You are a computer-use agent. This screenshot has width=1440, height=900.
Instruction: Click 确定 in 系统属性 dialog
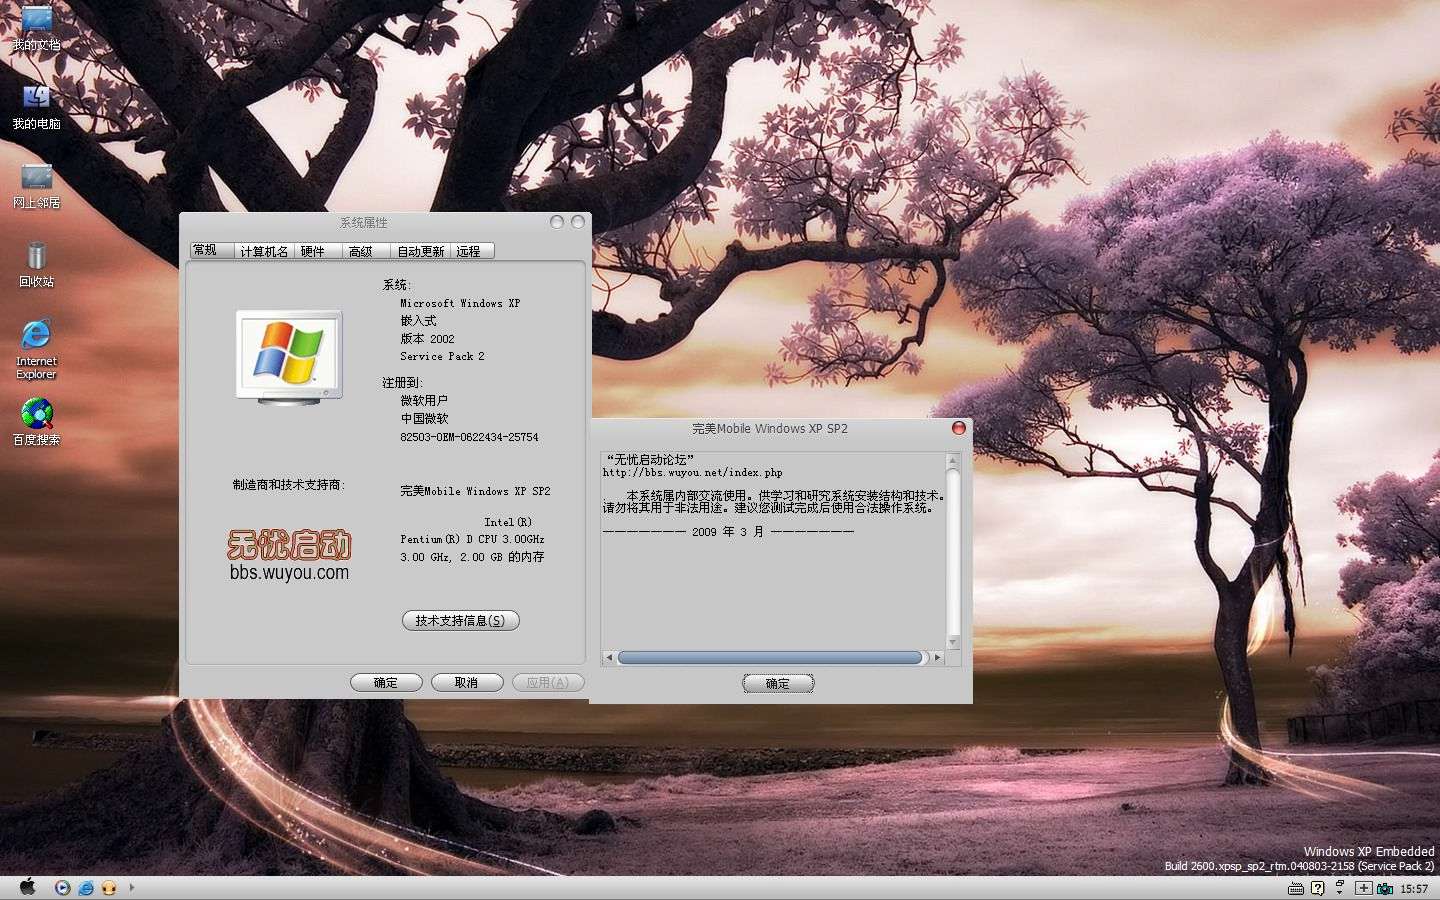pos(386,683)
